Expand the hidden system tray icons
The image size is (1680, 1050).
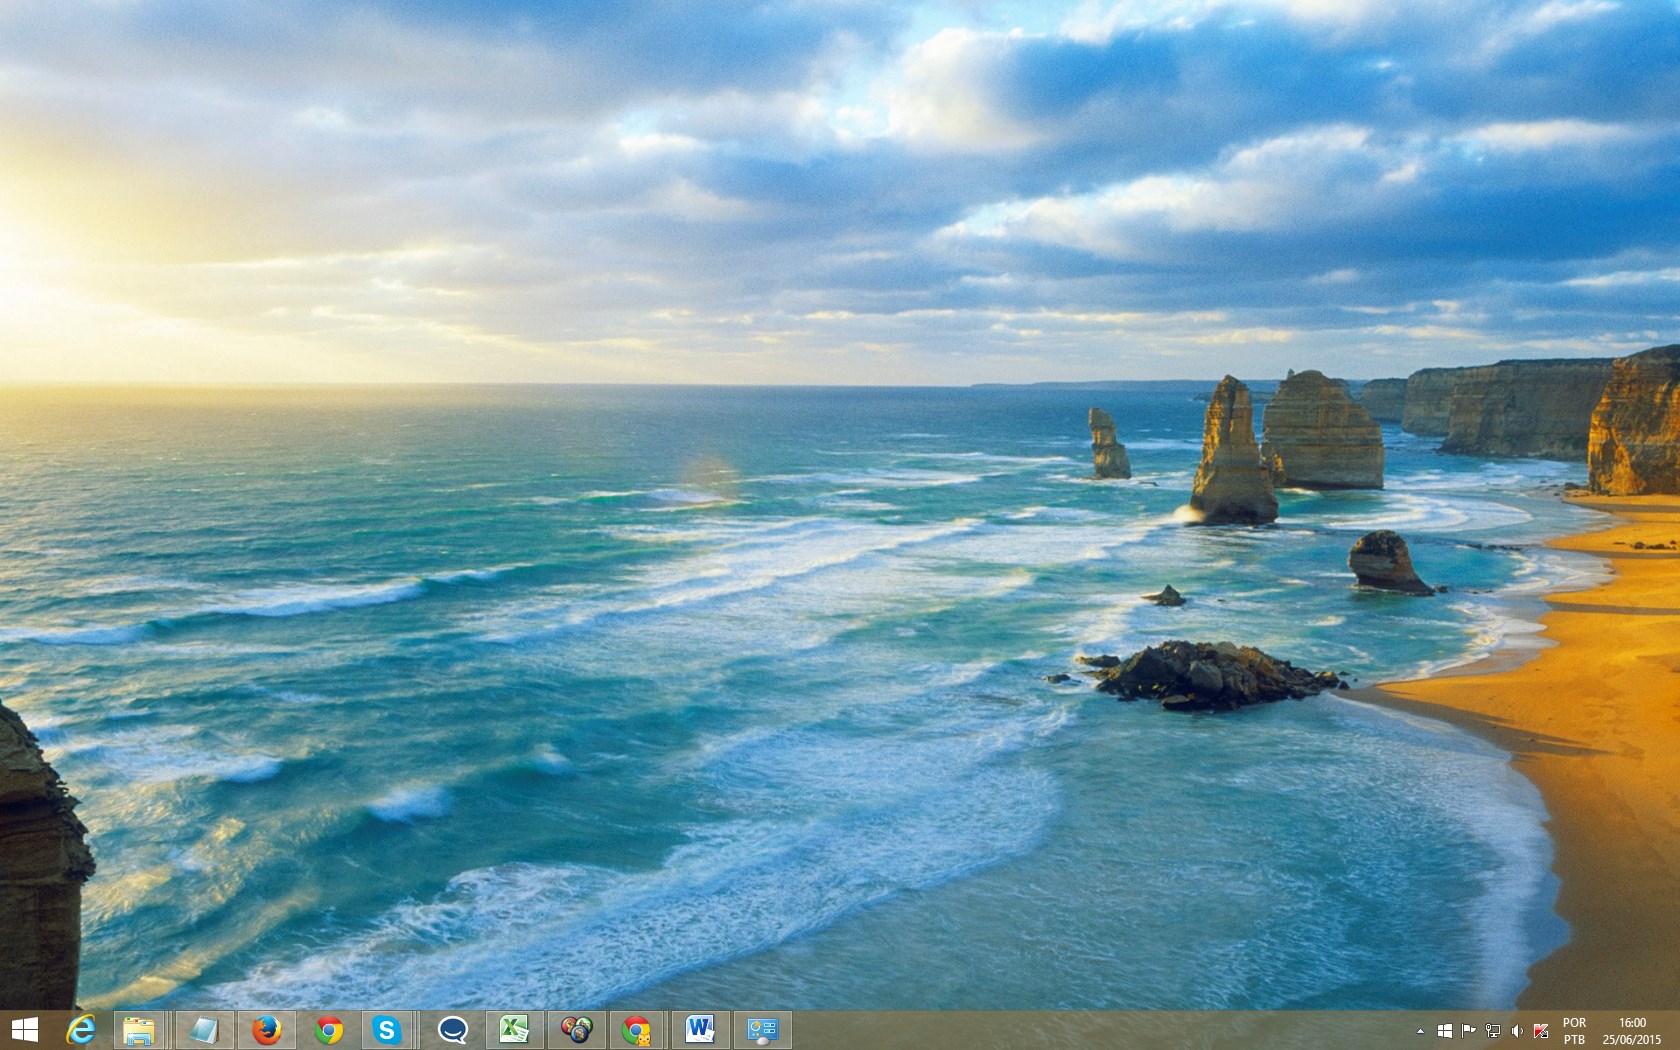tap(1421, 1030)
